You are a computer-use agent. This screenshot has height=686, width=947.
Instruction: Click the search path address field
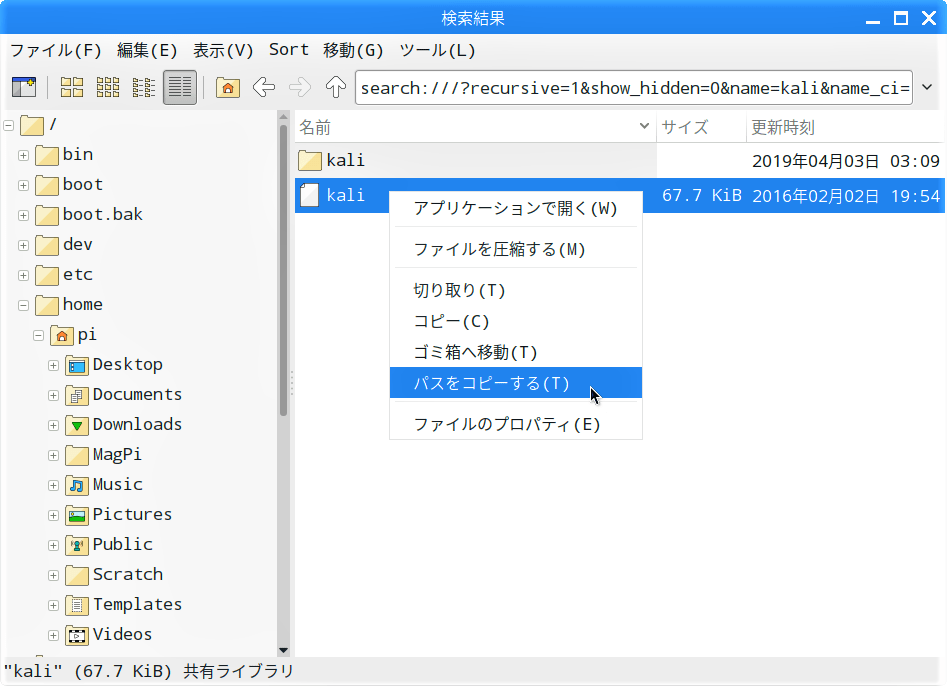pos(634,88)
